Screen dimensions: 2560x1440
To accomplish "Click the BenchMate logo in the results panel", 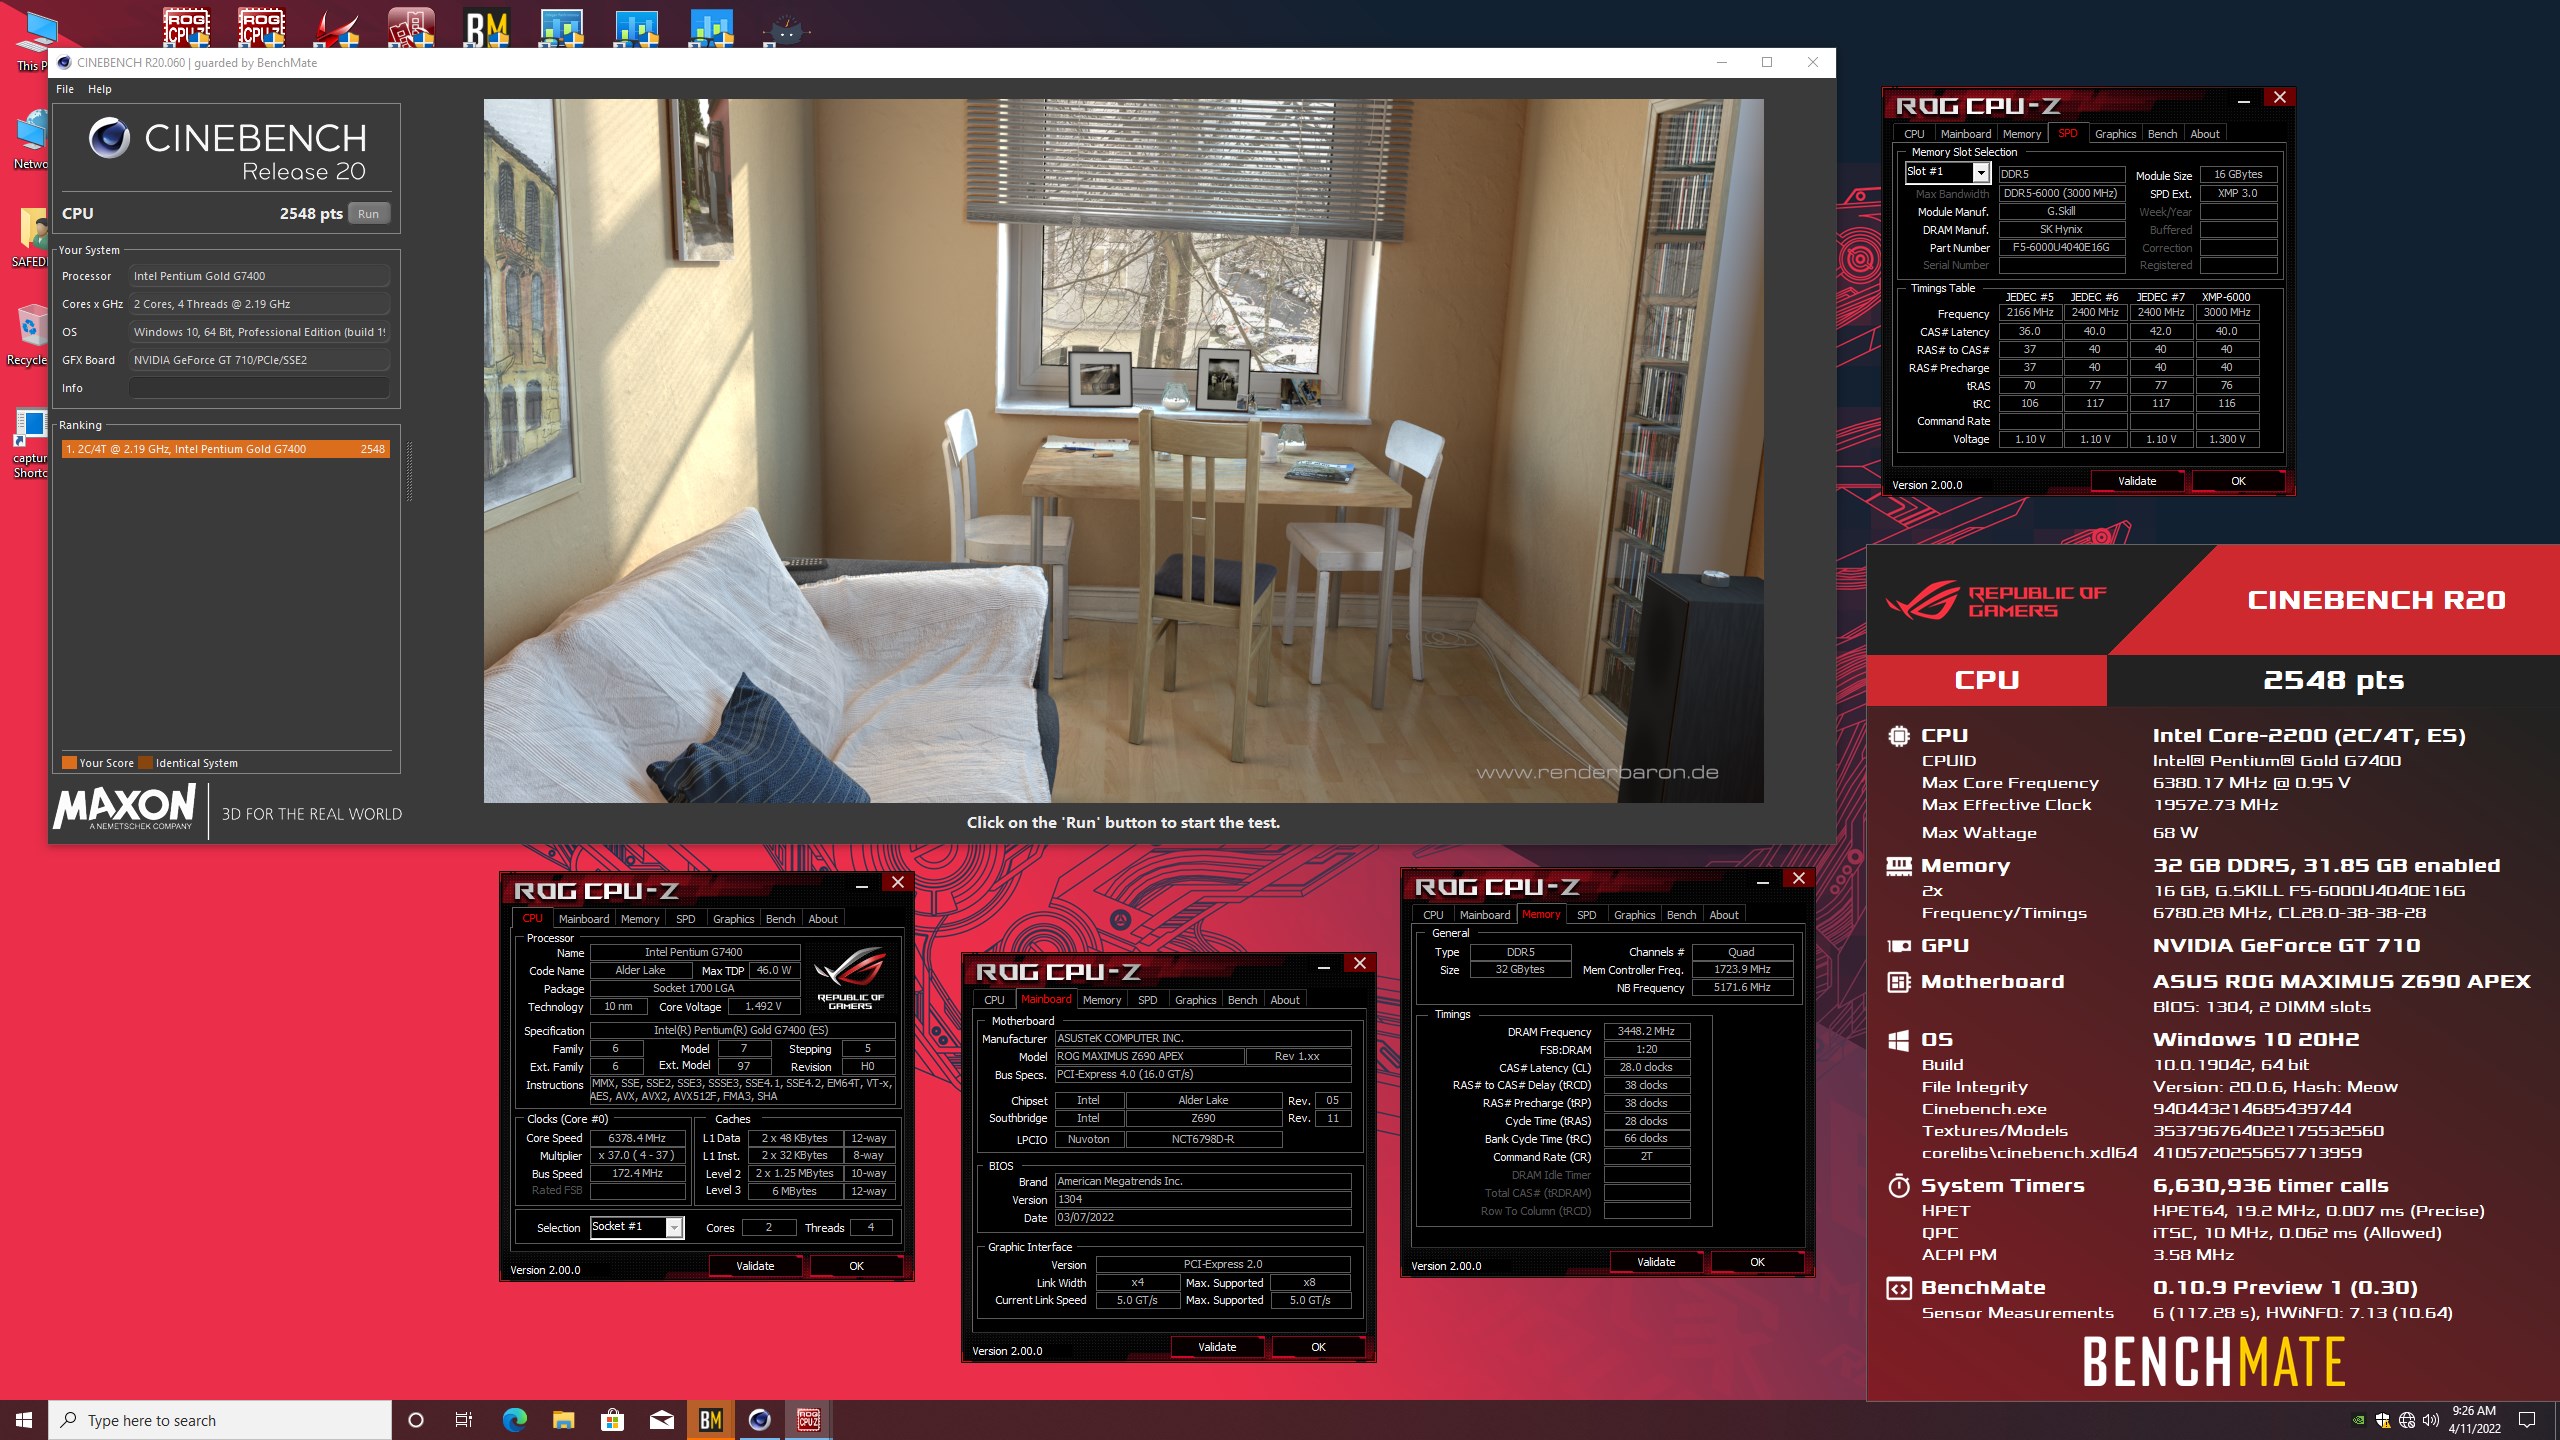I will 2214,1361.
